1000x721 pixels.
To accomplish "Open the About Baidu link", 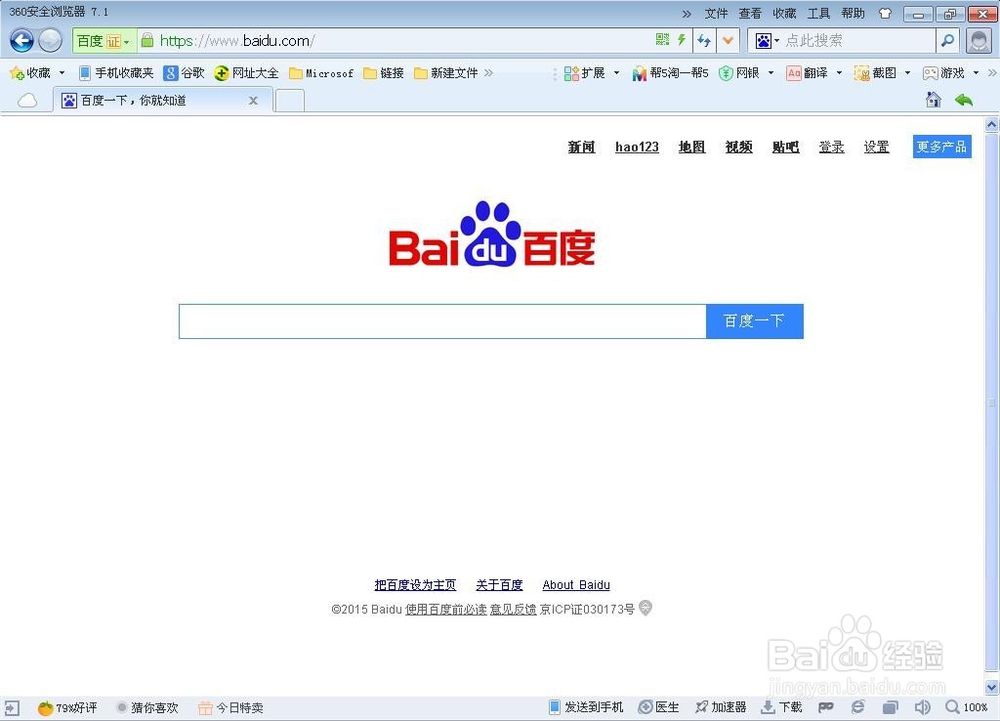I will [x=576, y=585].
